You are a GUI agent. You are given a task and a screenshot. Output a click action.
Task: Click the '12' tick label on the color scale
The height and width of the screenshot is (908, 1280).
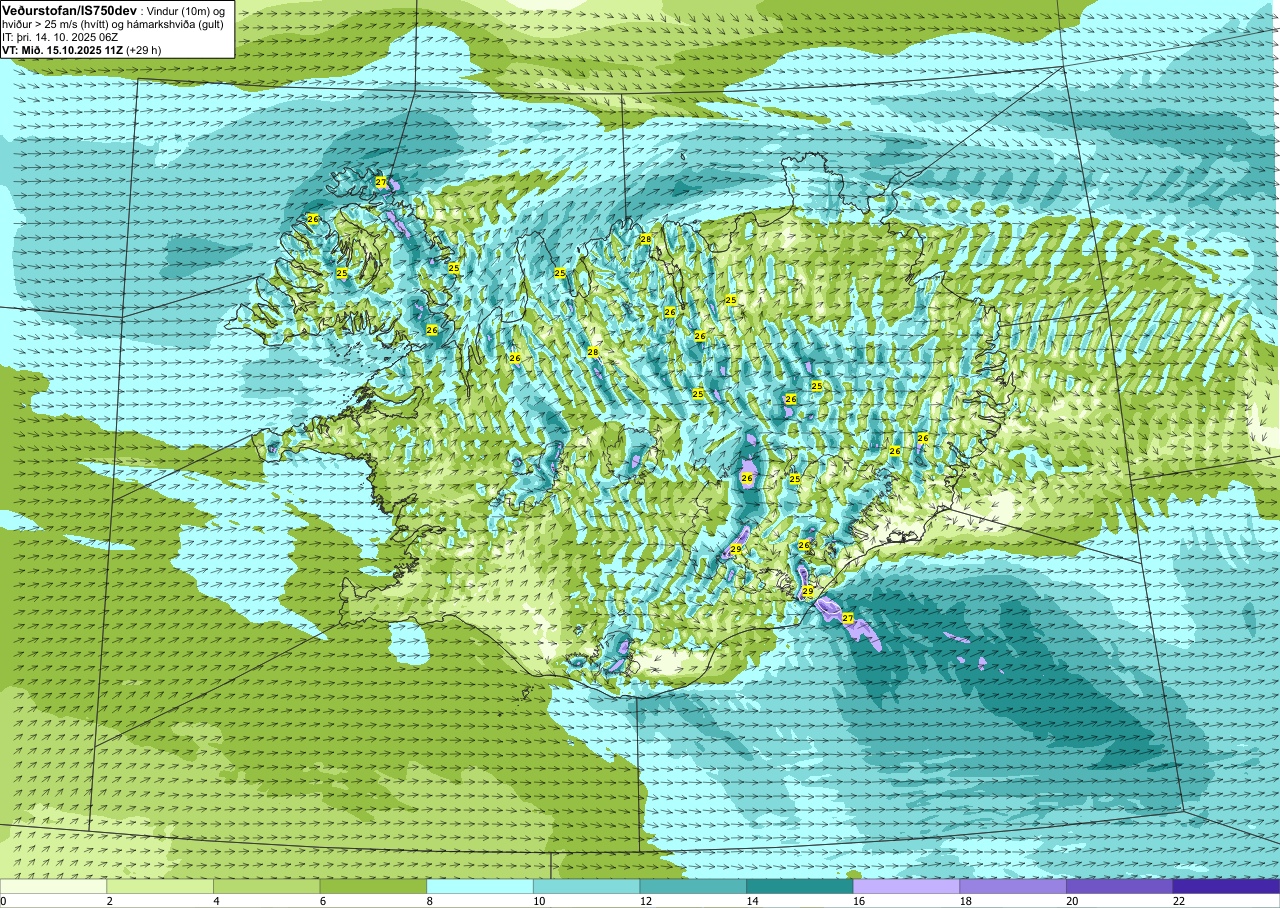click(x=645, y=901)
